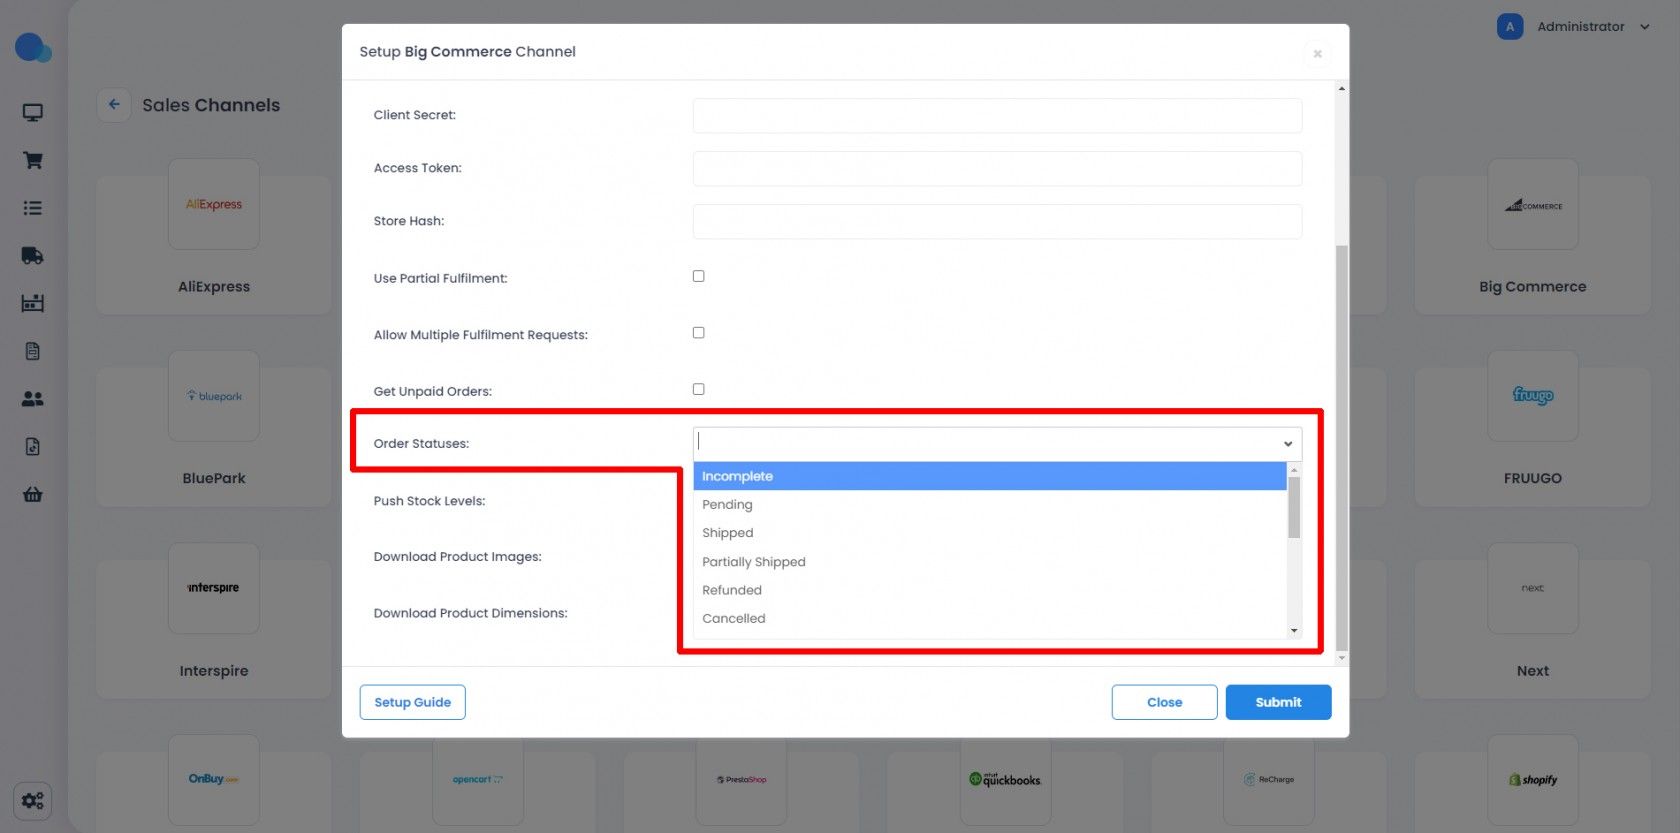
Task: Select the OpenCart channel logo
Action: (x=478, y=779)
